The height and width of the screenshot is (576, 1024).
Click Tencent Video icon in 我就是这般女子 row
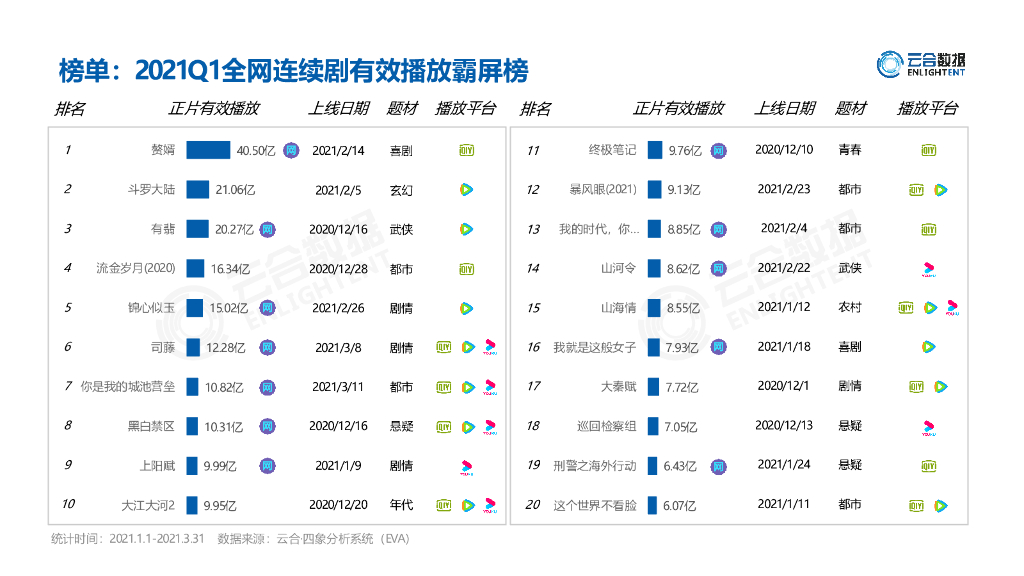coord(929,347)
